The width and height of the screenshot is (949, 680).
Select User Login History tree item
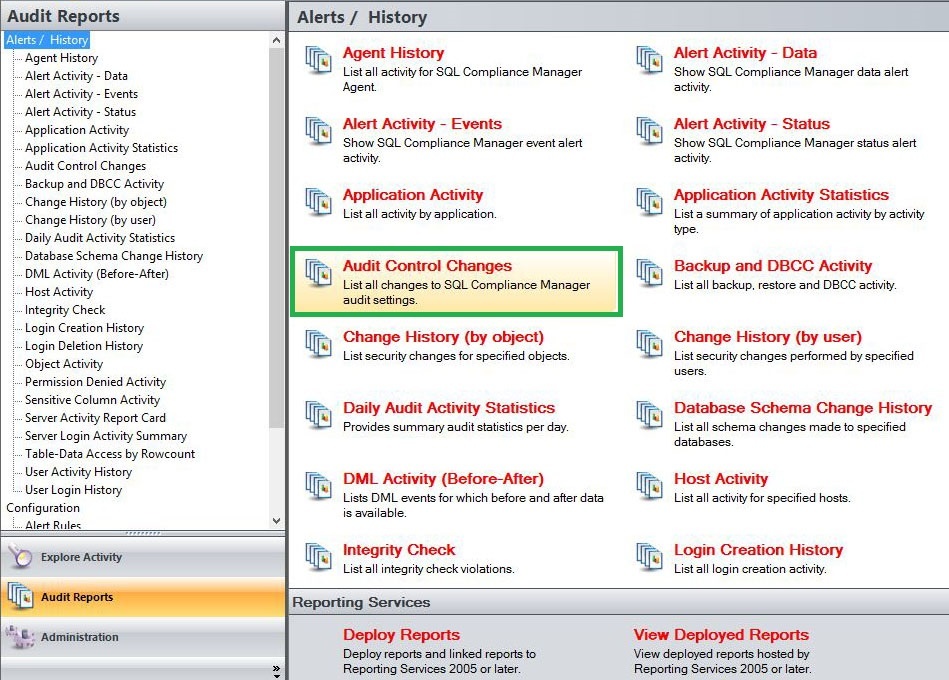[73, 490]
